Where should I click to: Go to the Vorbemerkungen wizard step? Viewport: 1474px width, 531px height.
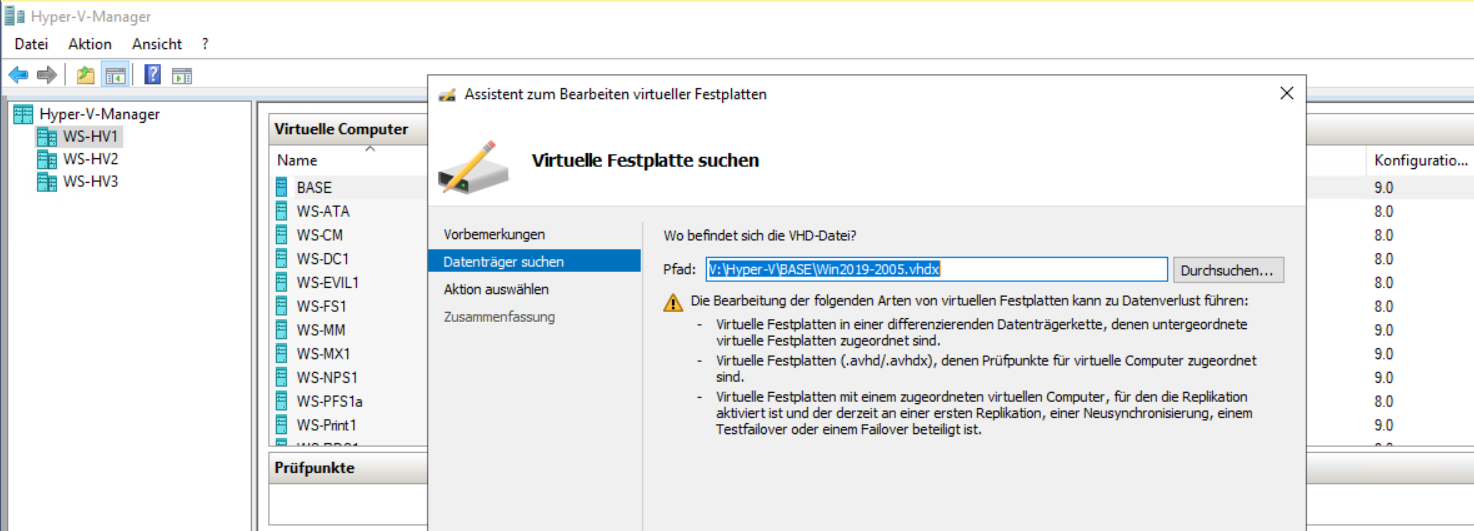(x=494, y=234)
